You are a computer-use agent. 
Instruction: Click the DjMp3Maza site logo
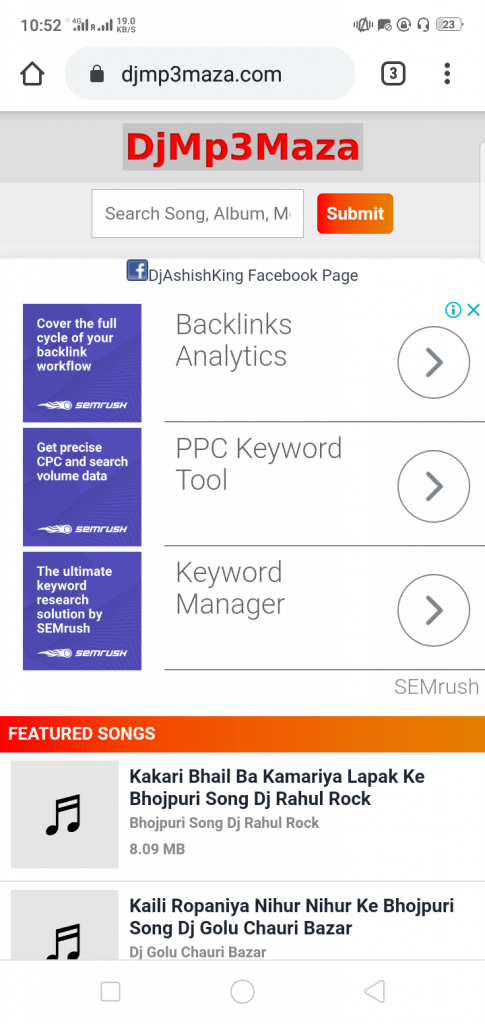(243, 147)
